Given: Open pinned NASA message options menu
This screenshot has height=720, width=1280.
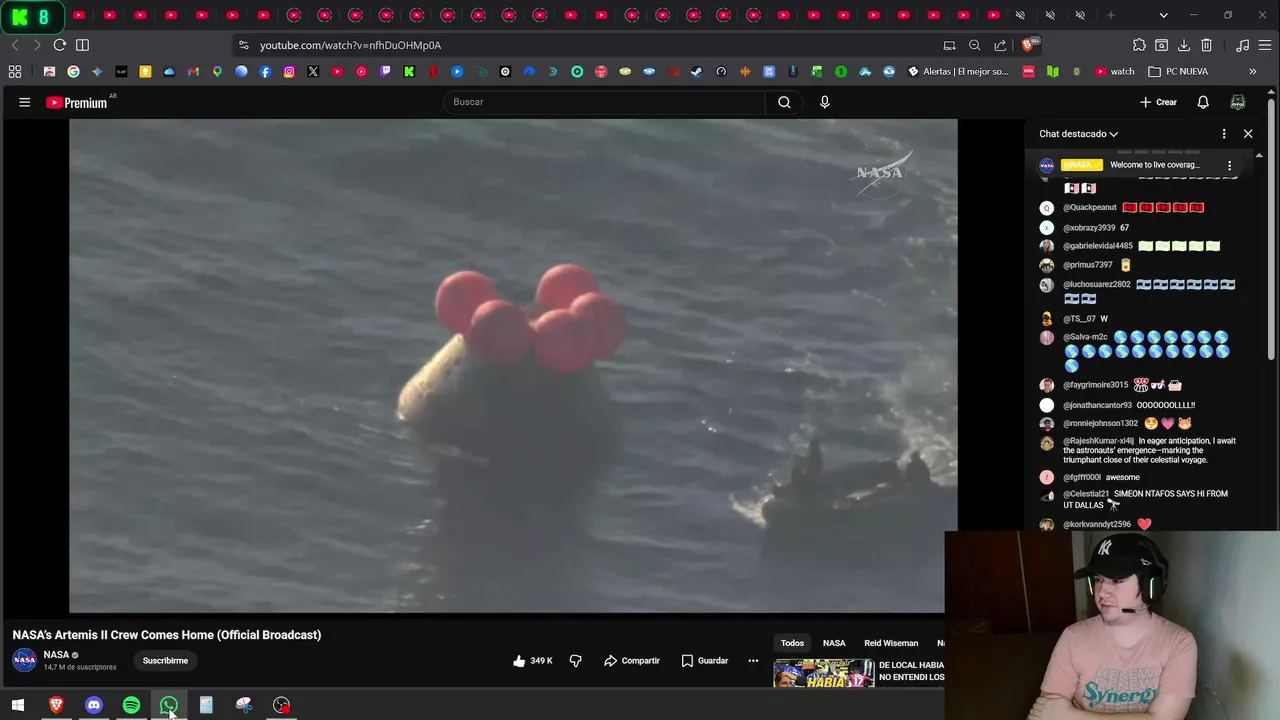Looking at the screenshot, I should pos(1230,165).
